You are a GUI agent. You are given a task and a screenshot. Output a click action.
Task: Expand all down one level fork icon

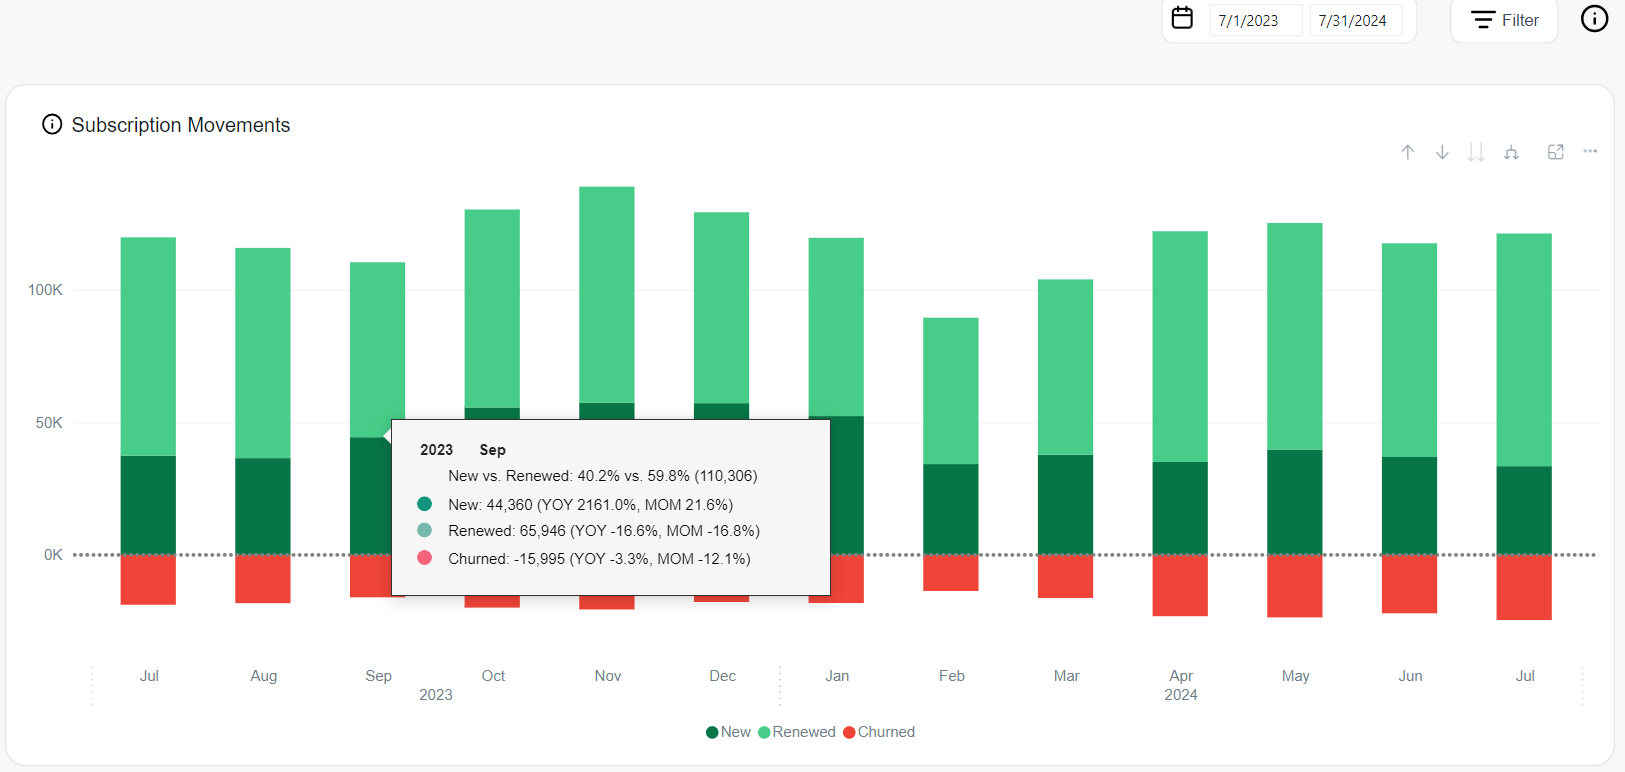pyautogui.click(x=1511, y=152)
